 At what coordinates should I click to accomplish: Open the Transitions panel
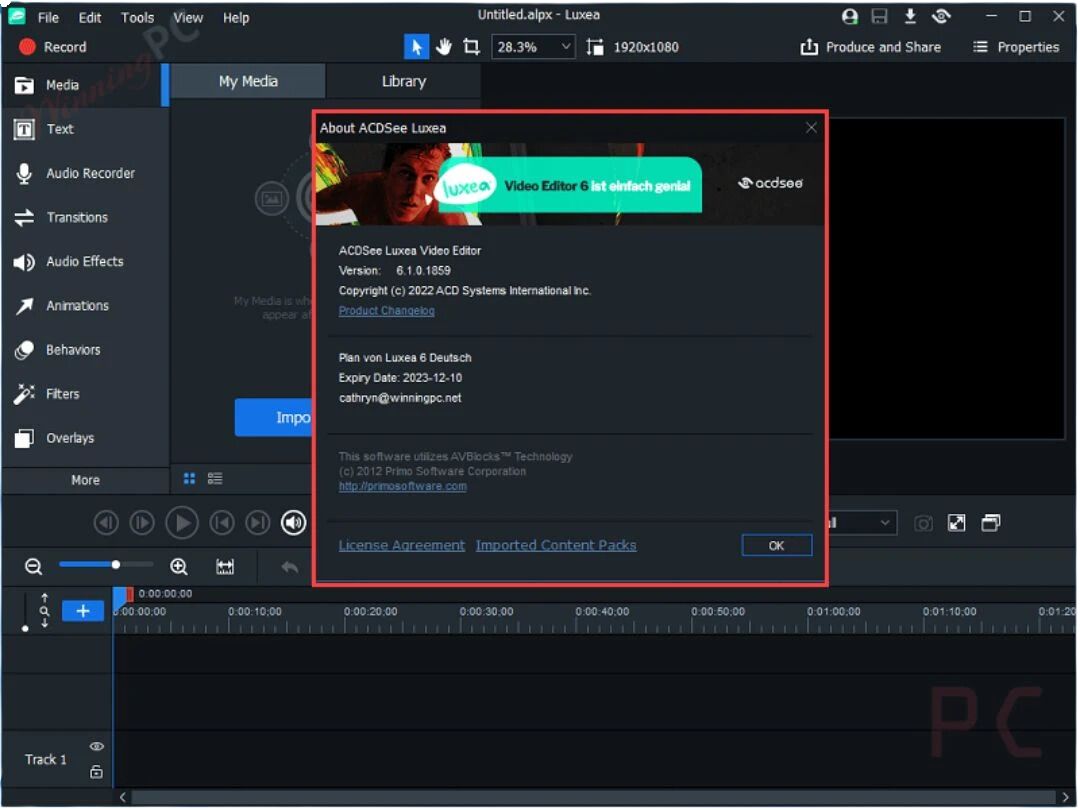point(83,218)
